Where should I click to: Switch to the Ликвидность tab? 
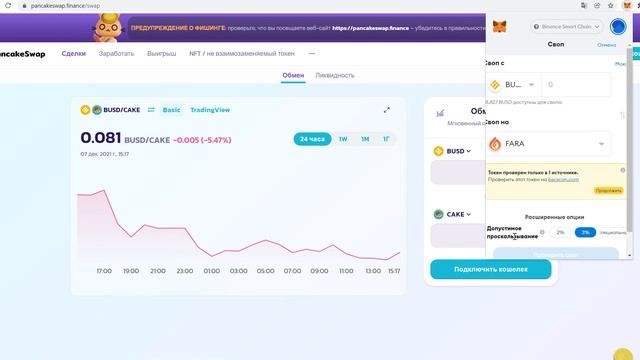tap(335, 76)
